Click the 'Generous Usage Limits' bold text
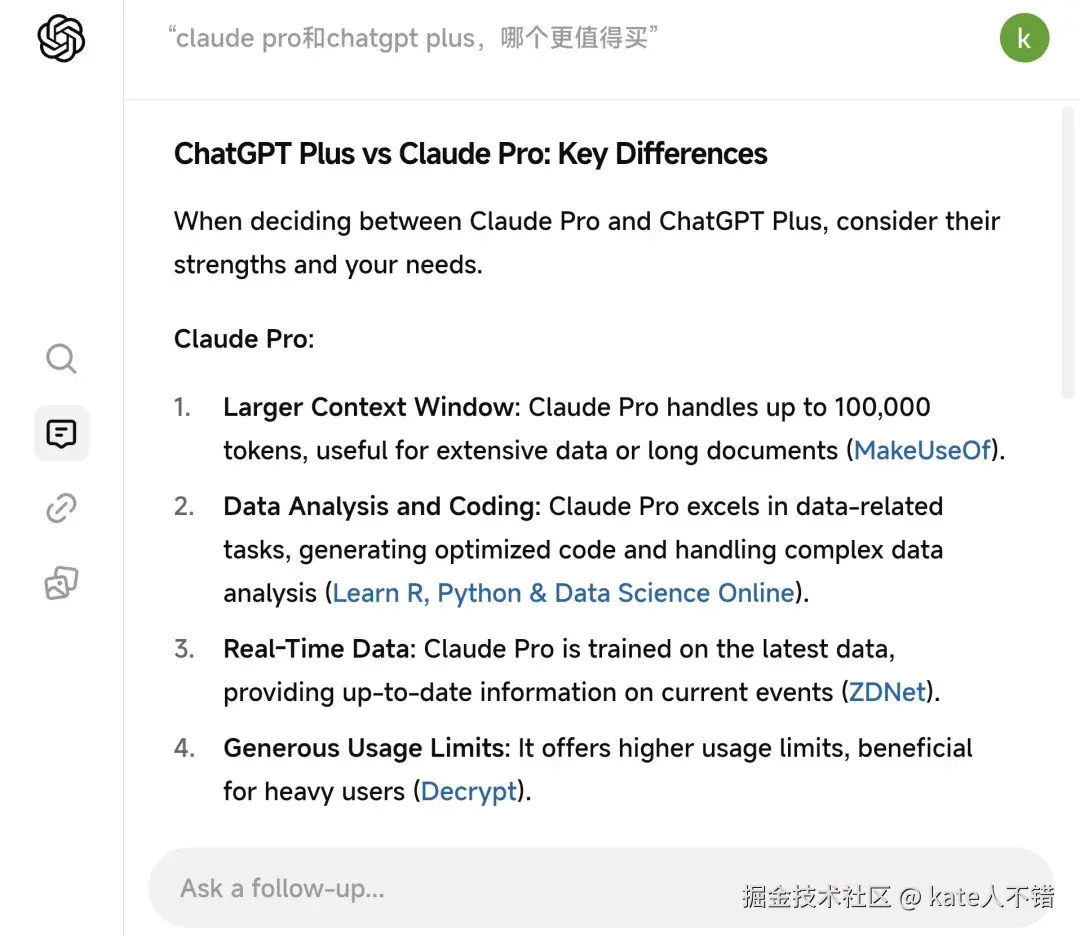The width and height of the screenshot is (1080, 936). (366, 748)
